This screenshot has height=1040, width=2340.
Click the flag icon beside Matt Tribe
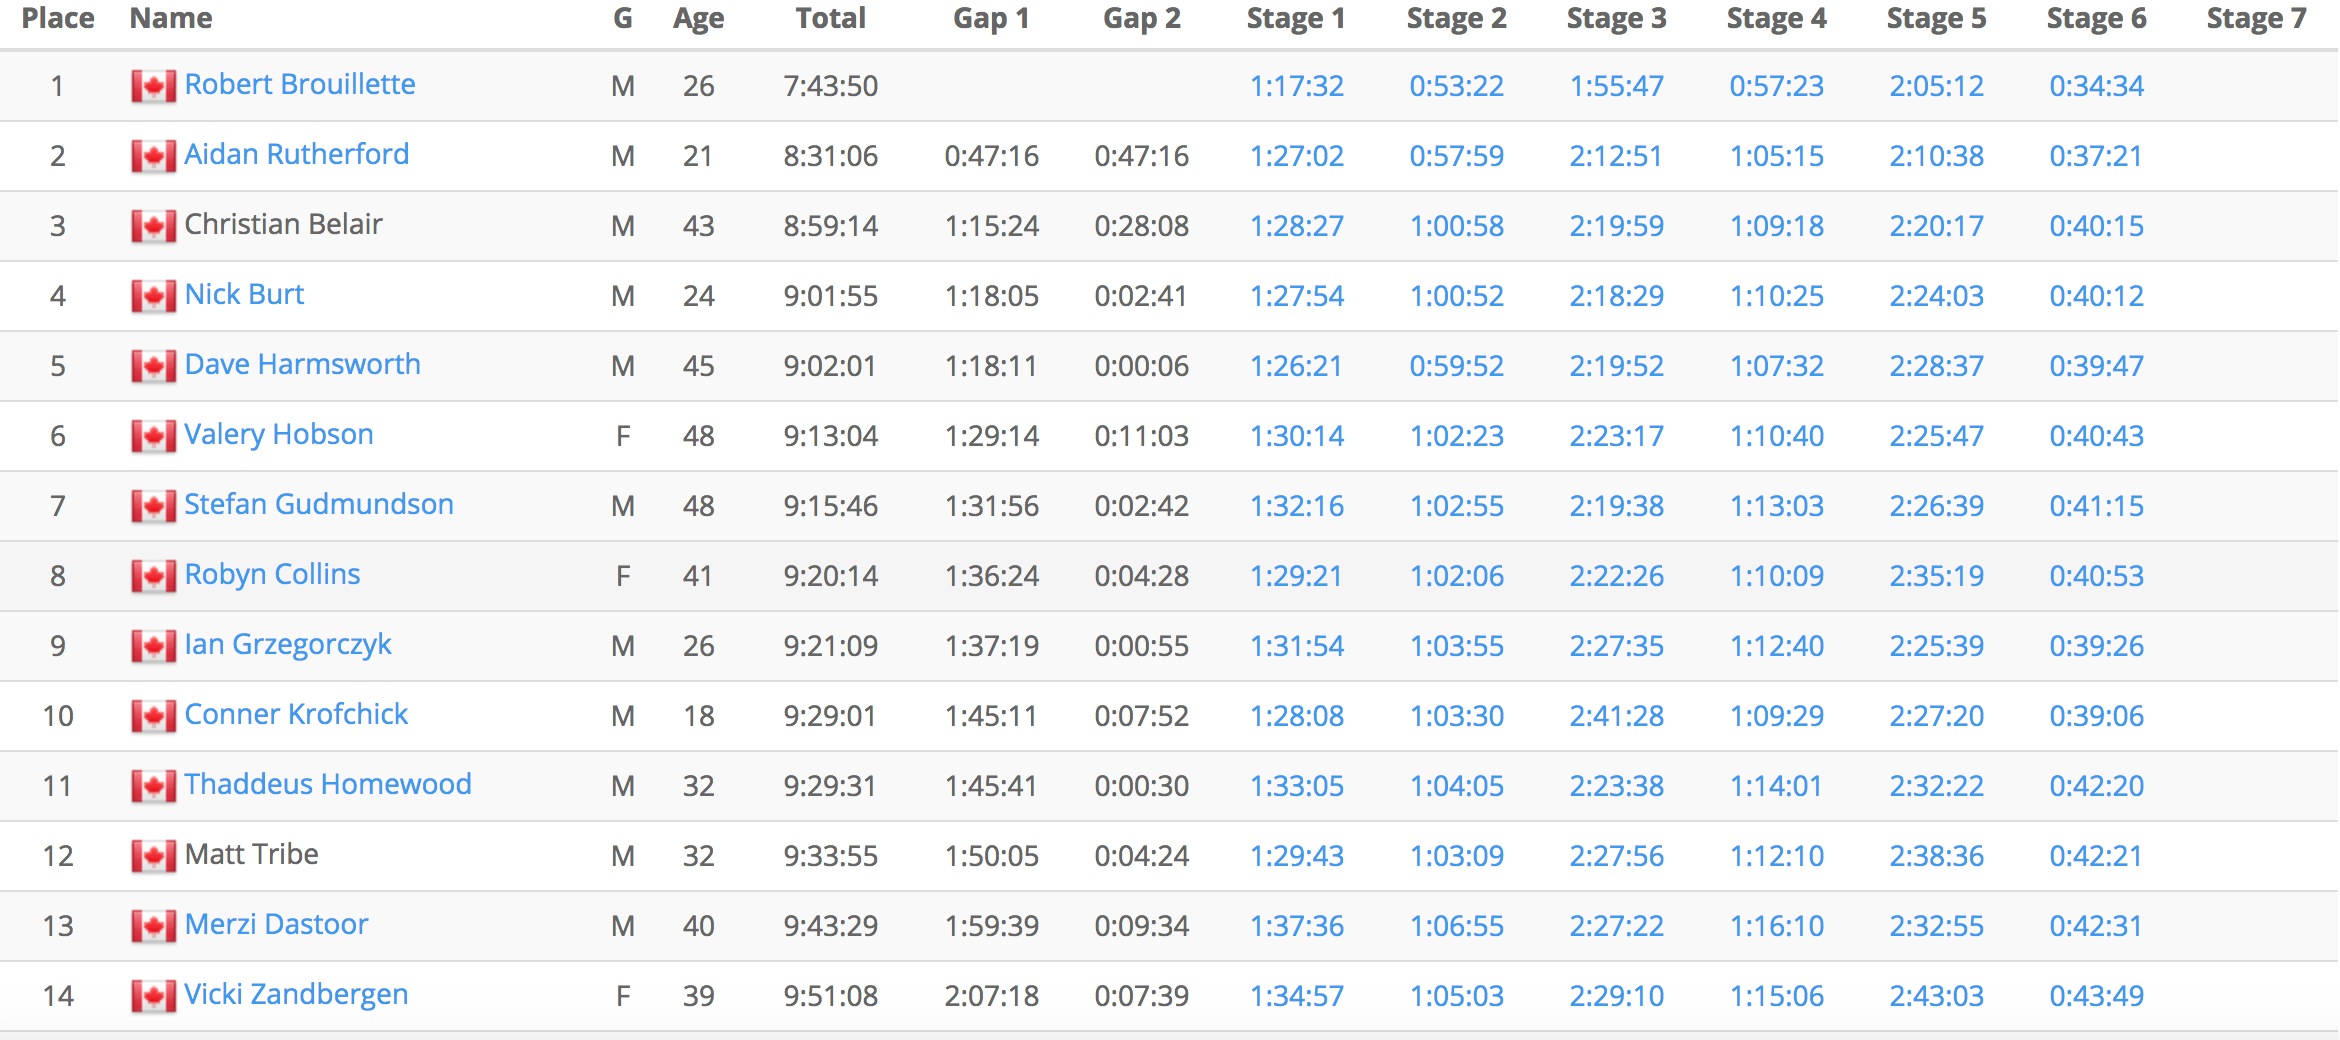[x=153, y=857]
